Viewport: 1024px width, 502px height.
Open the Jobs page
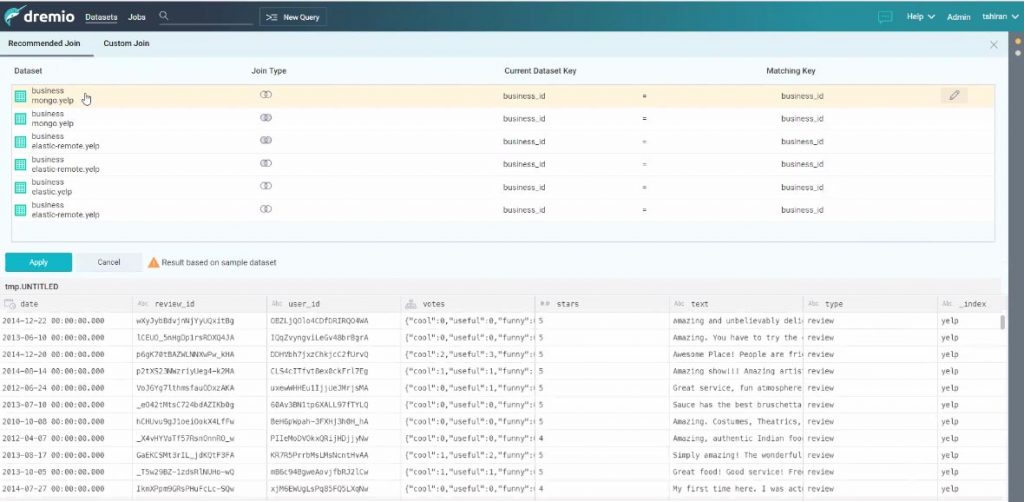point(137,17)
